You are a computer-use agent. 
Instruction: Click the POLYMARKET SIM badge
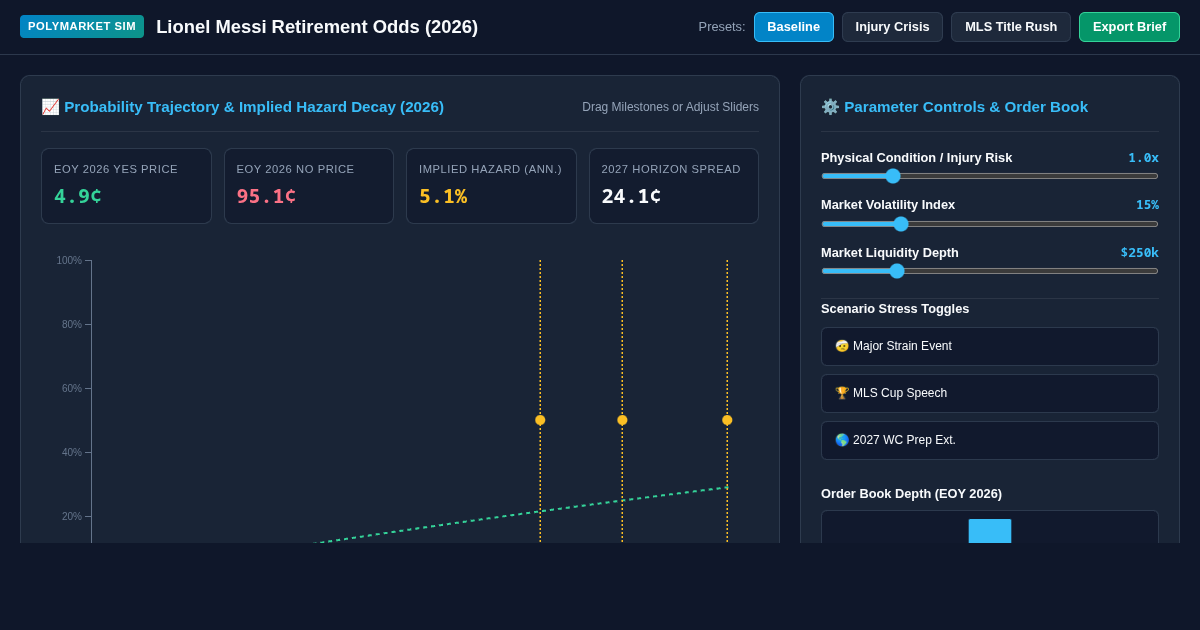pyautogui.click(x=82, y=26)
